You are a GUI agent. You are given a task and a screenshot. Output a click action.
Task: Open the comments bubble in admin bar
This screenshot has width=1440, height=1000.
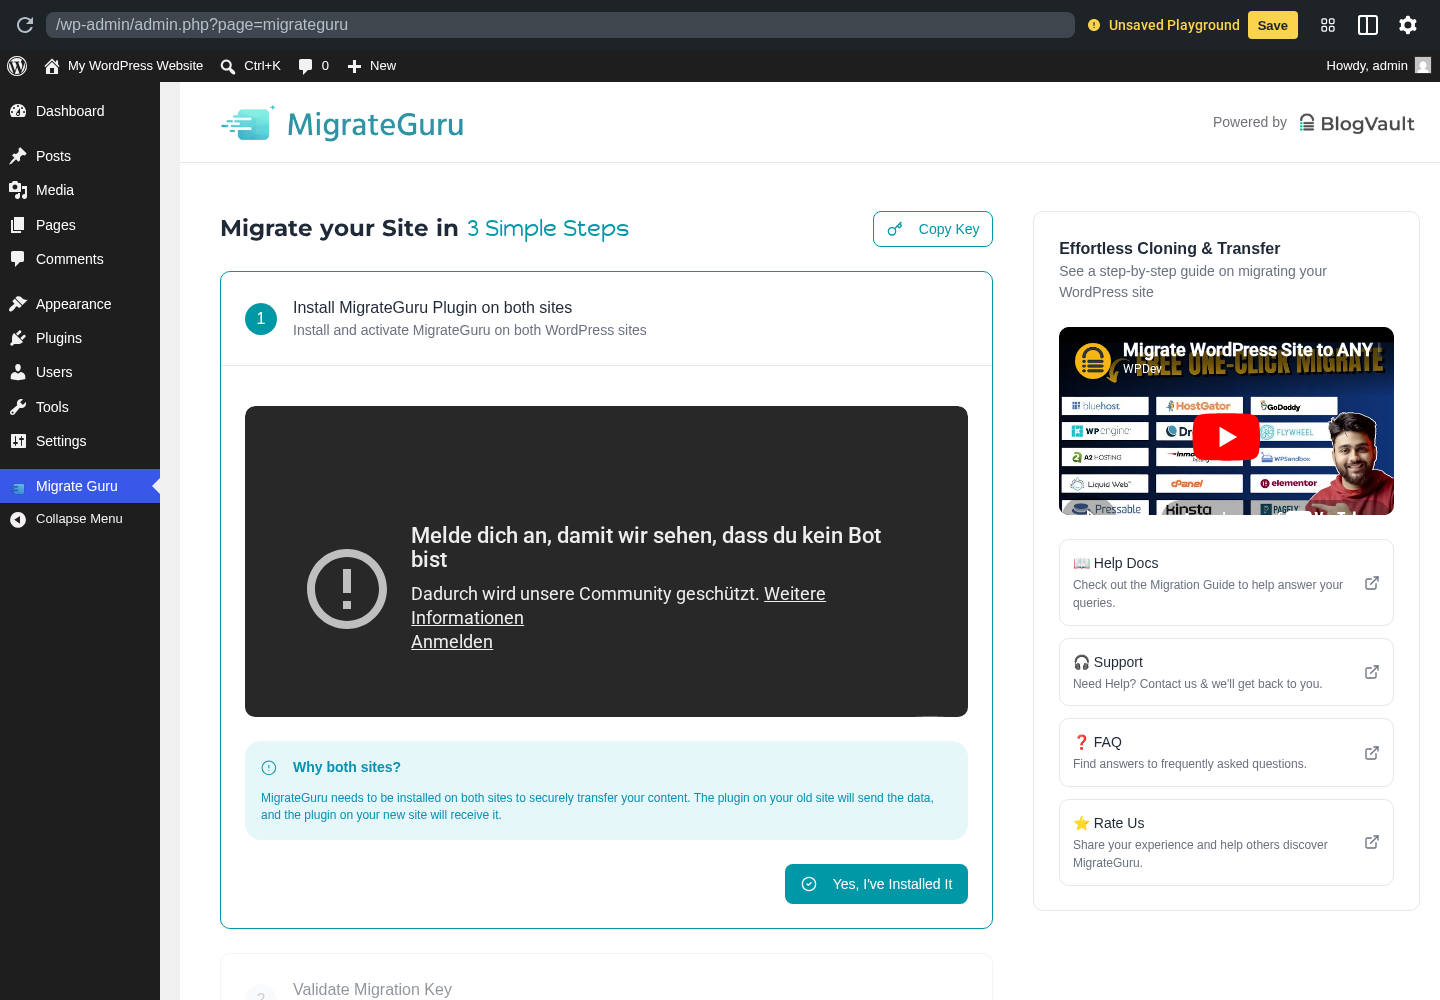[x=305, y=66]
